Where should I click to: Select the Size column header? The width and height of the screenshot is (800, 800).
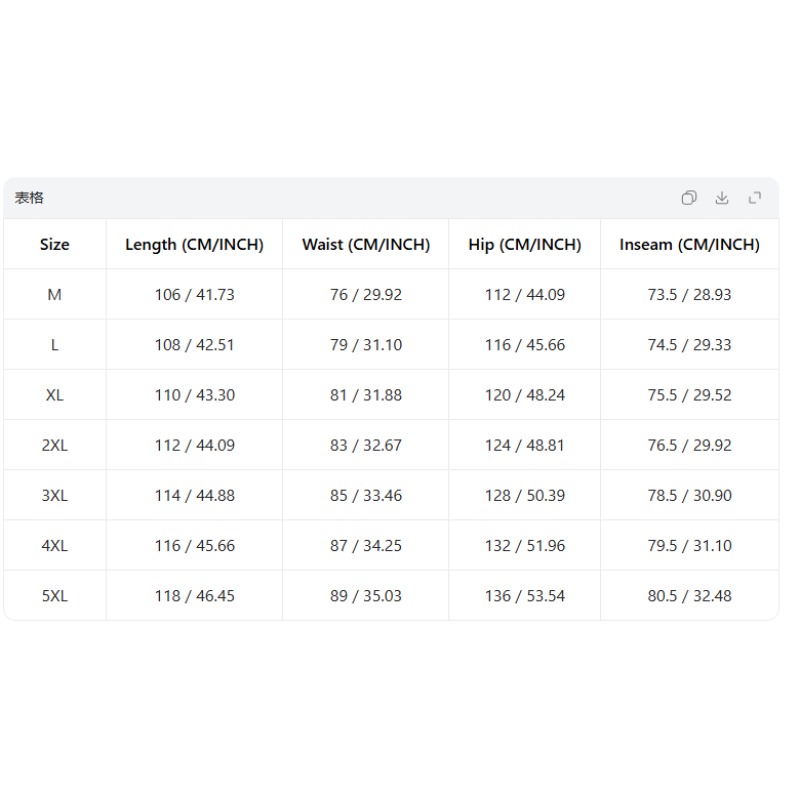pos(55,244)
